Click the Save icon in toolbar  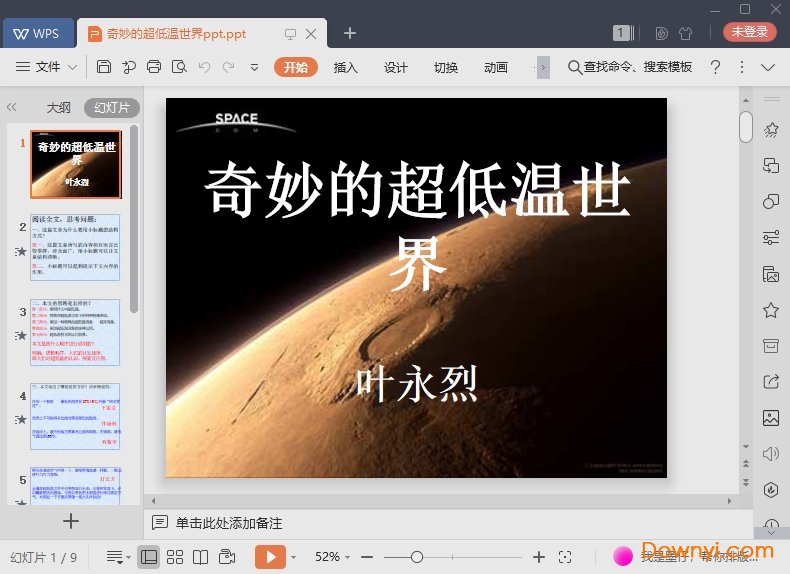(104, 67)
